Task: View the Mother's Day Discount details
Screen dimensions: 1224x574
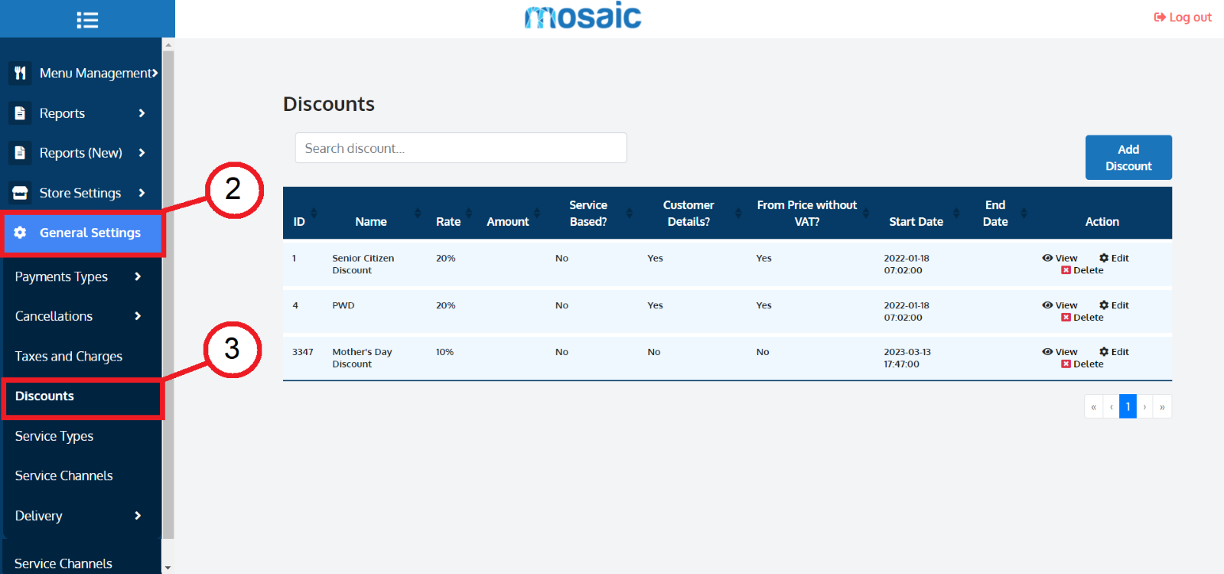Action: [x=1060, y=352]
